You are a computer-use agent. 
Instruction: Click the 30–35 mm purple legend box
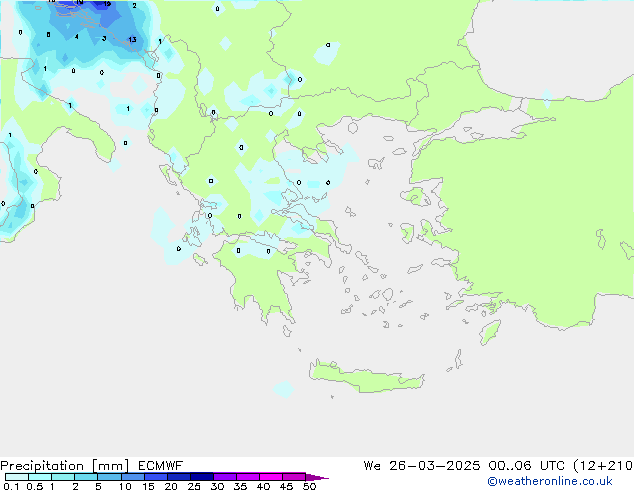(225, 477)
